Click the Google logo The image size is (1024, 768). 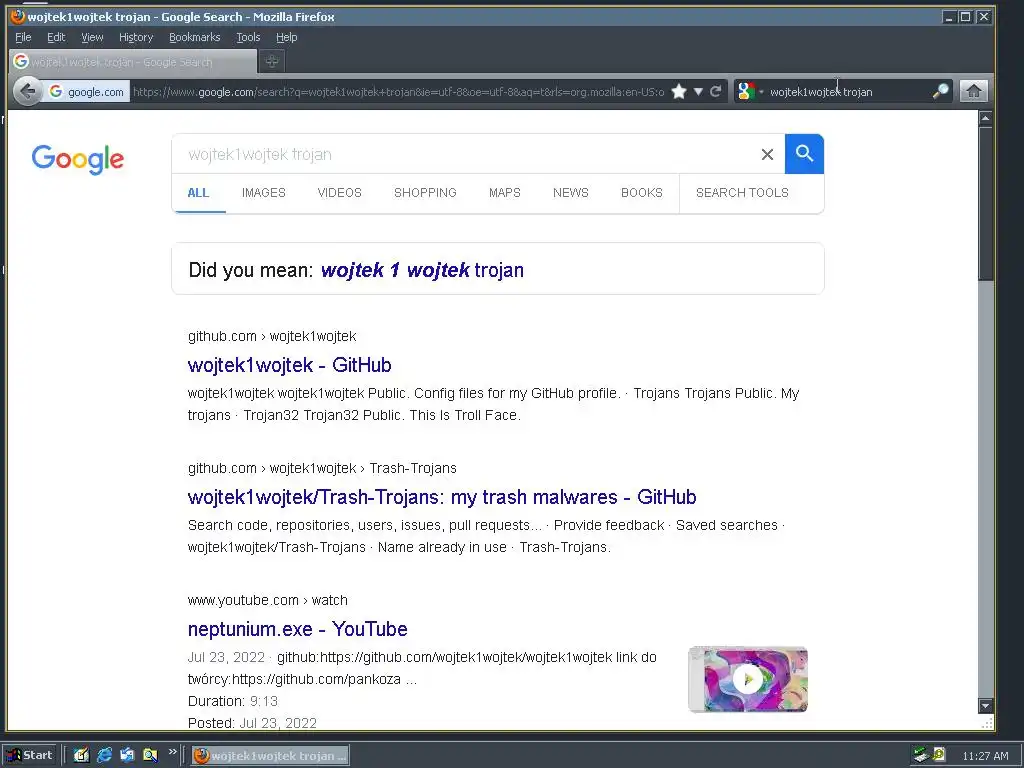78,159
